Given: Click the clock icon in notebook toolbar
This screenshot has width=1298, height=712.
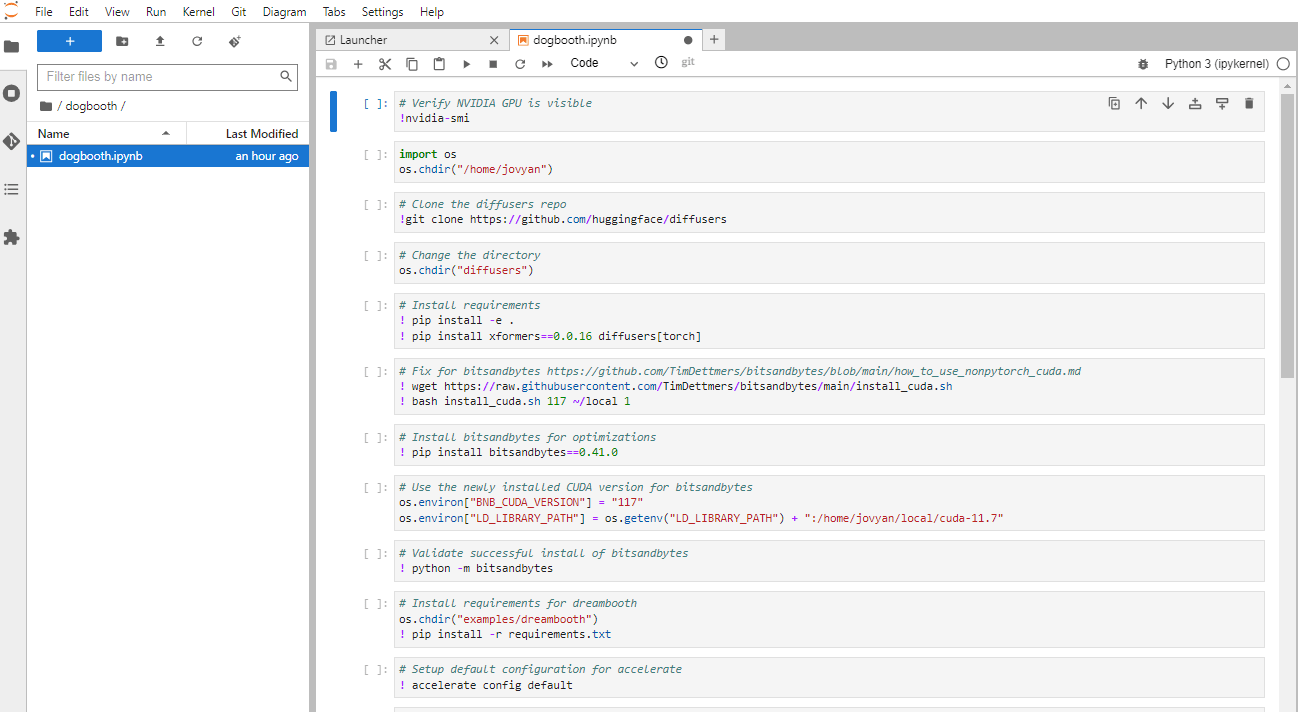Looking at the screenshot, I should (x=661, y=63).
